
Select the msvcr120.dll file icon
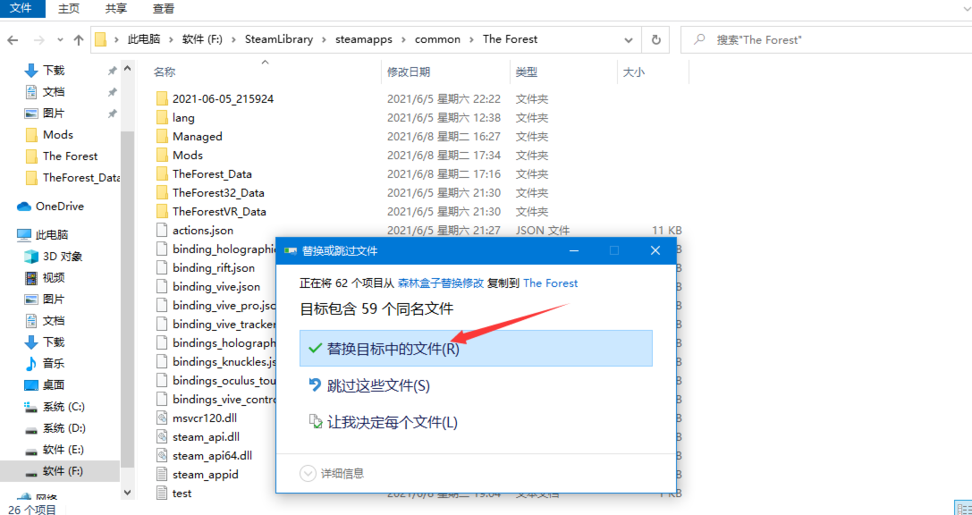162,418
